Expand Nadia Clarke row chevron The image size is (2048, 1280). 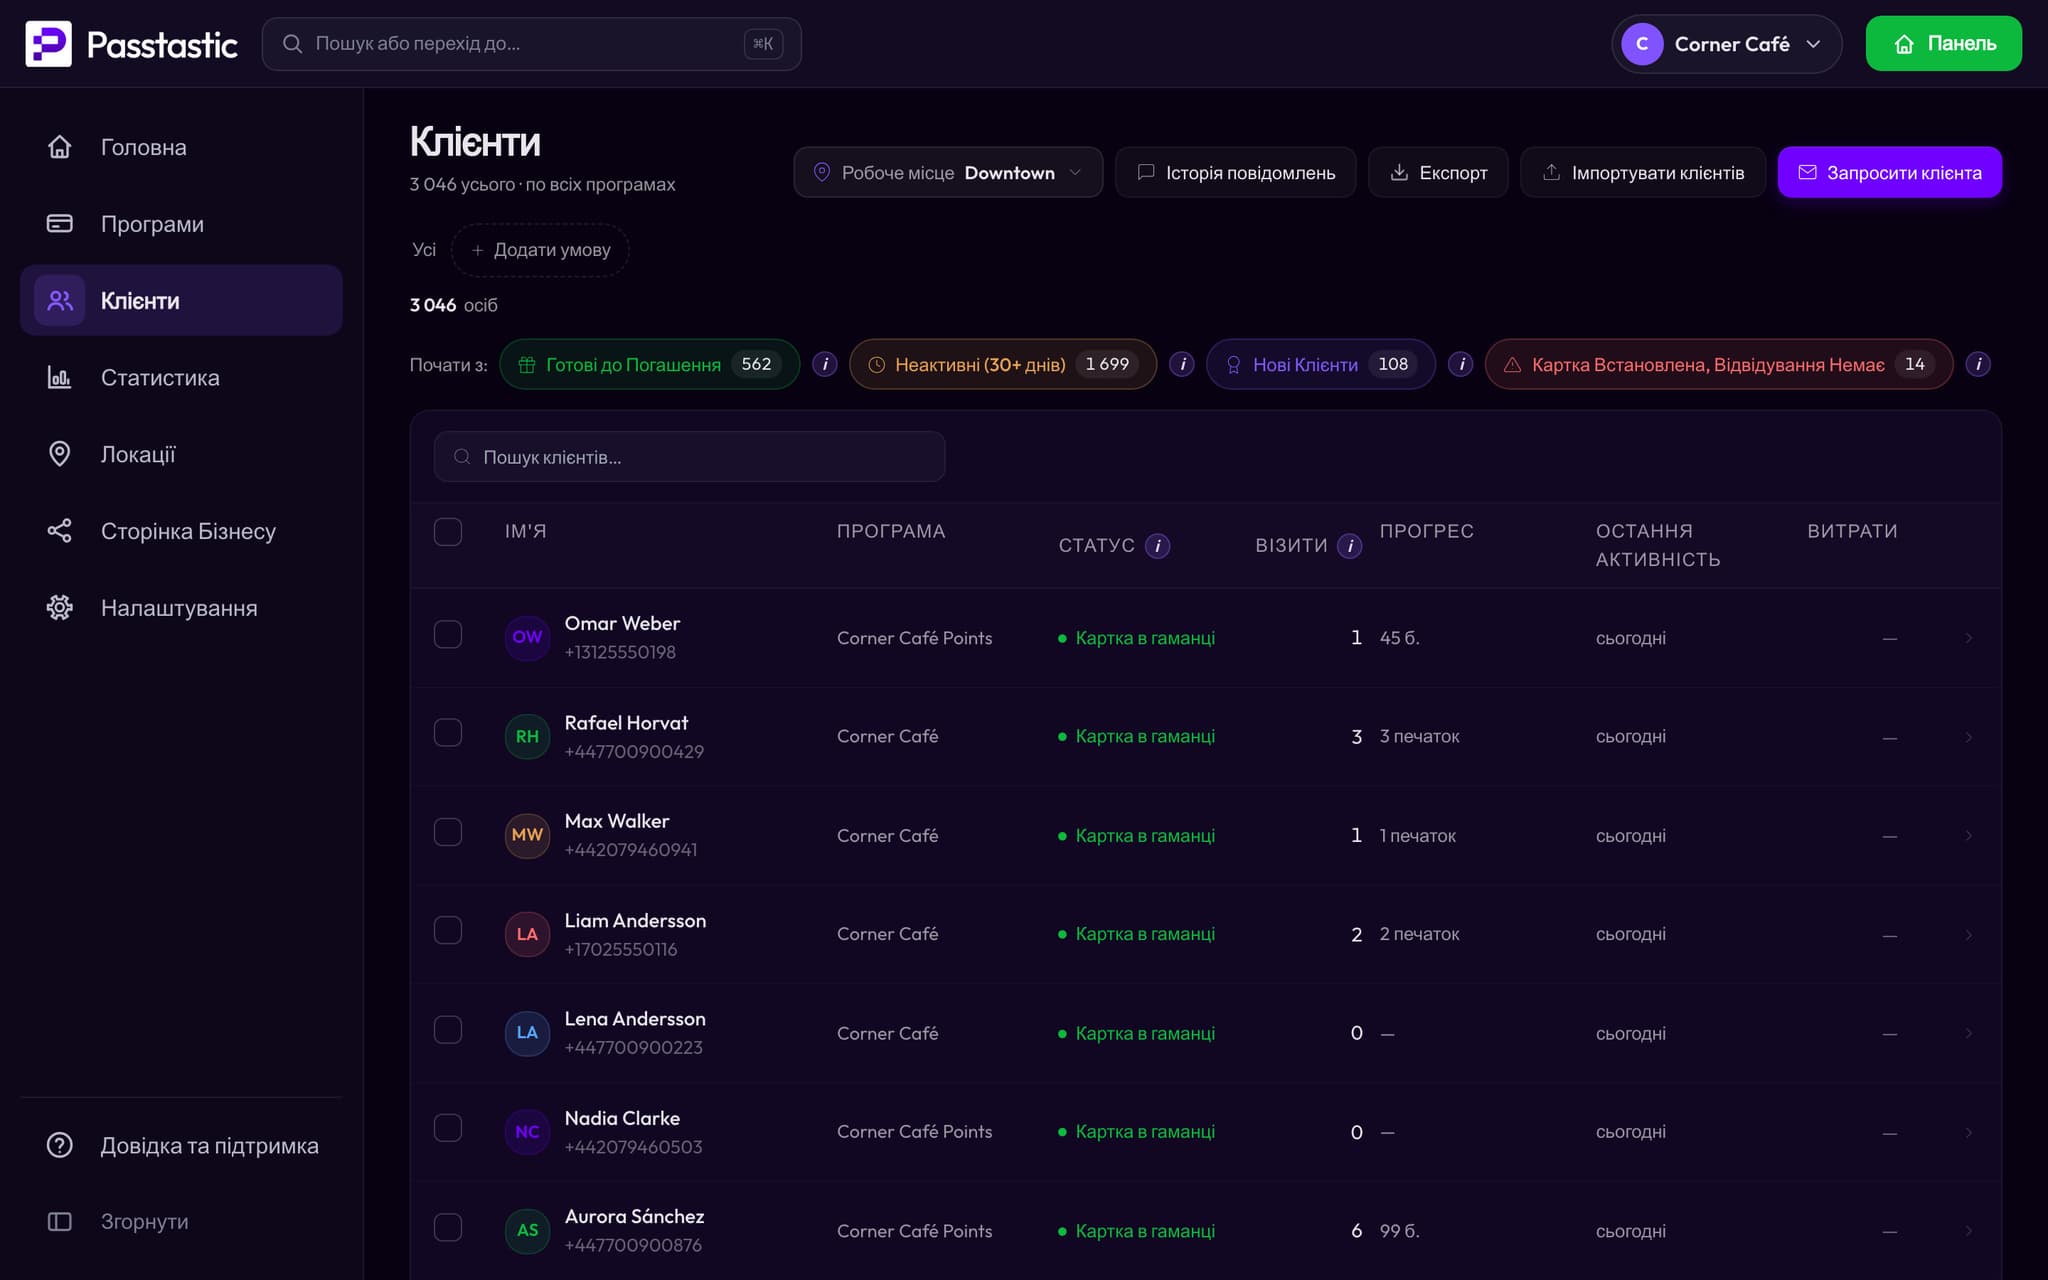click(x=1968, y=1133)
